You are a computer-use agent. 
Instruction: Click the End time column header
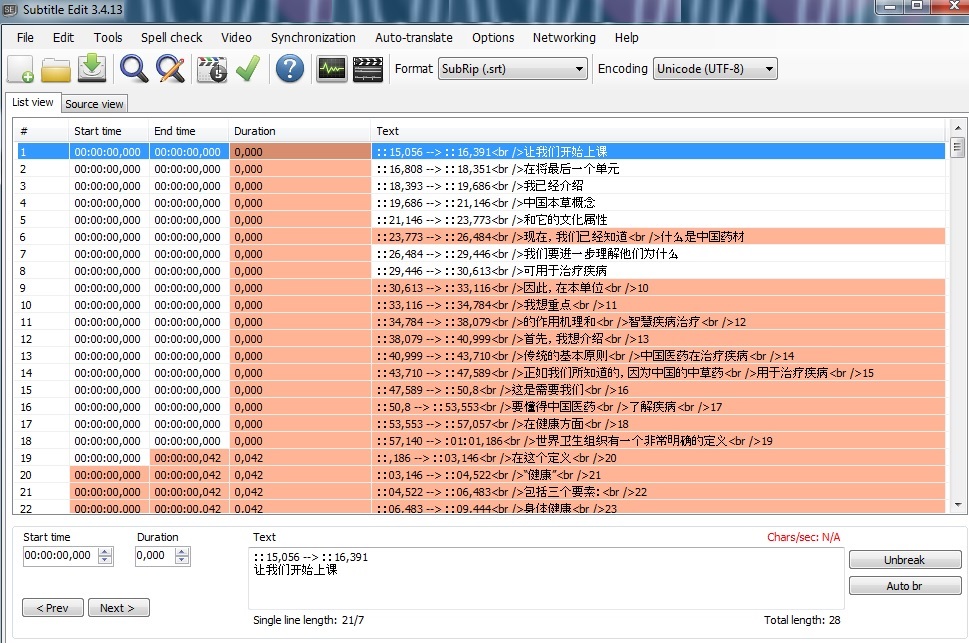click(x=188, y=131)
